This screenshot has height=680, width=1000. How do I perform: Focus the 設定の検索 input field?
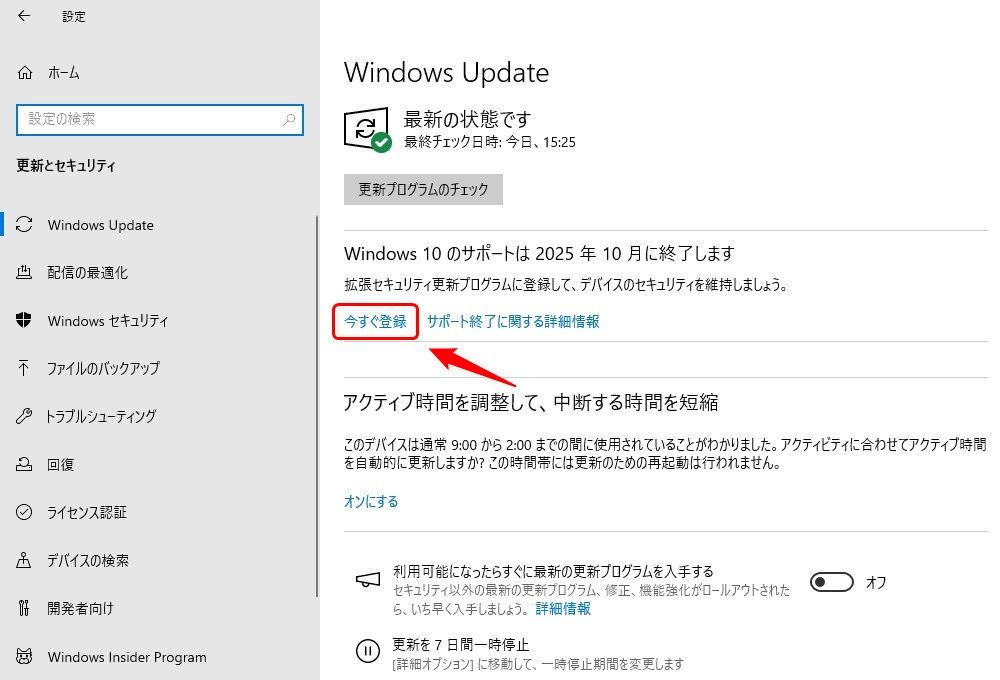click(159, 119)
